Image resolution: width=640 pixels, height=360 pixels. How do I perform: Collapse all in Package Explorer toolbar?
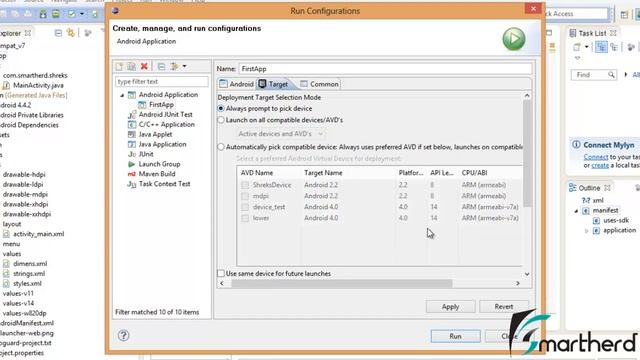coord(58,33)
